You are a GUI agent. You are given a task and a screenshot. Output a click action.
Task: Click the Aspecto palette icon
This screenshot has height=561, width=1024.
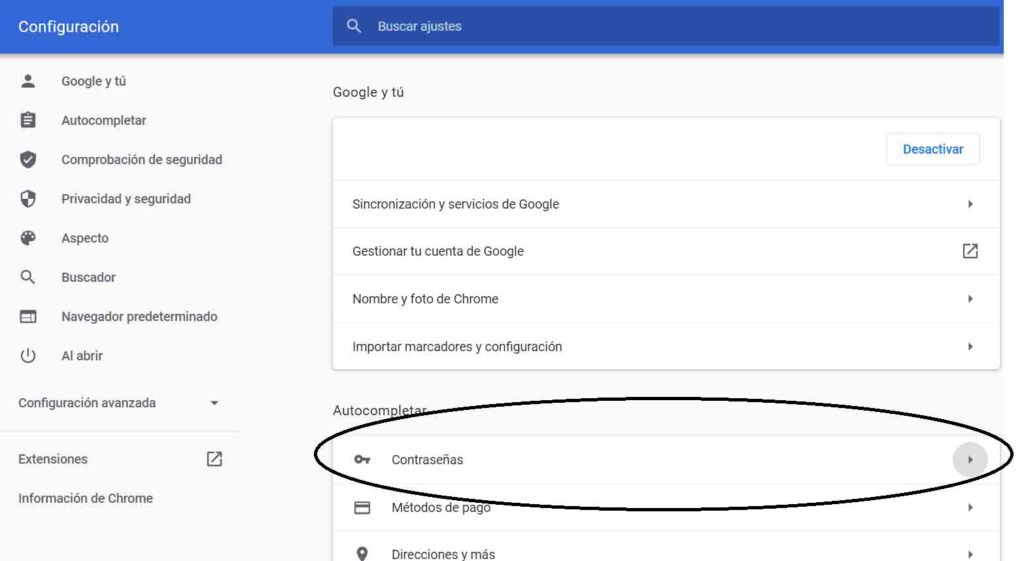[x=28, y=238]
